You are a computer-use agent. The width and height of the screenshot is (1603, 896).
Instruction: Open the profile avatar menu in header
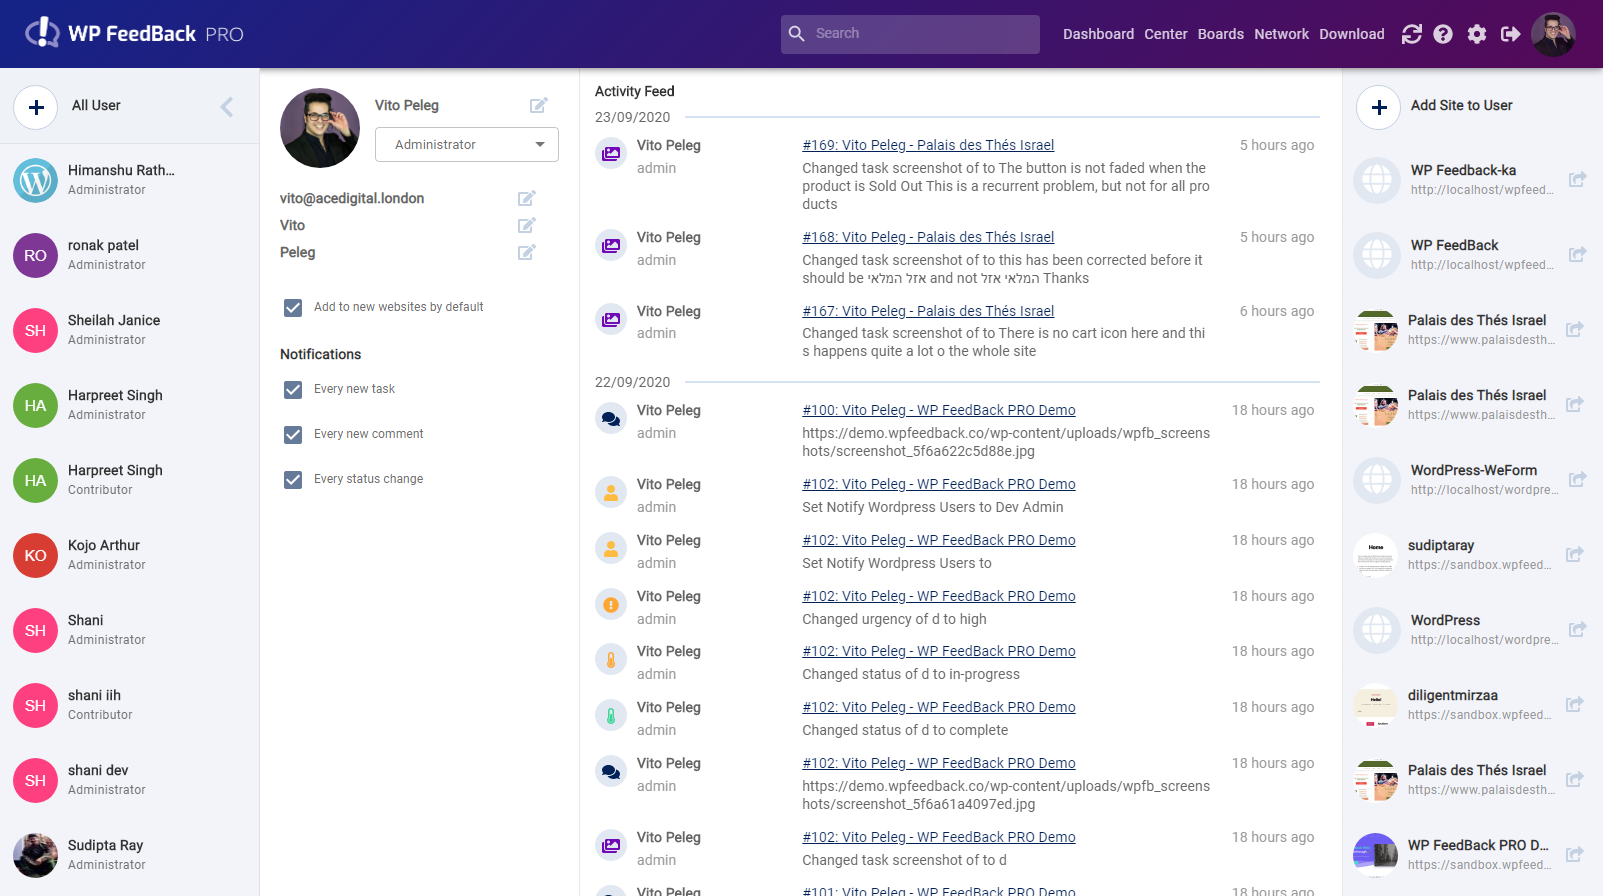click(x=1553, y=34)
